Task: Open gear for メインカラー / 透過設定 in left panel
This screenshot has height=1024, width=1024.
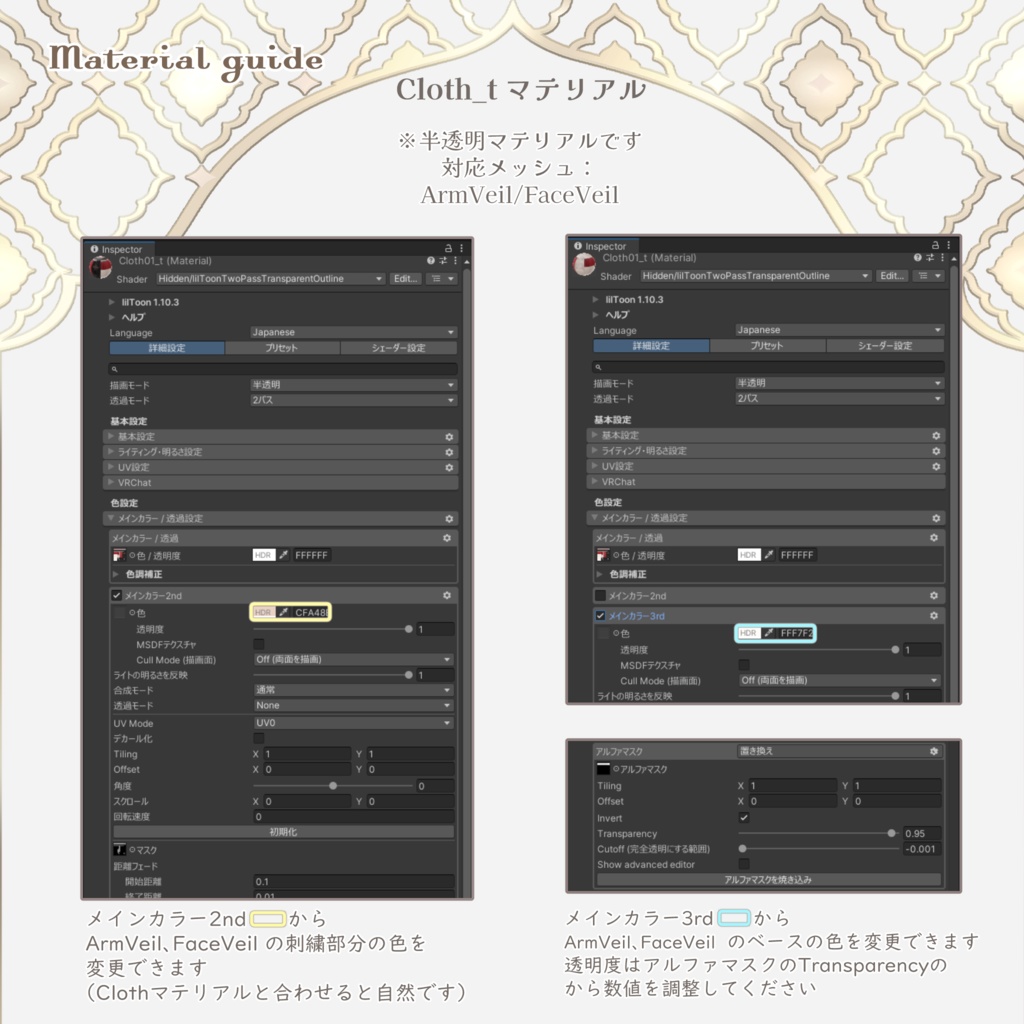Action: tap(449, 519)
